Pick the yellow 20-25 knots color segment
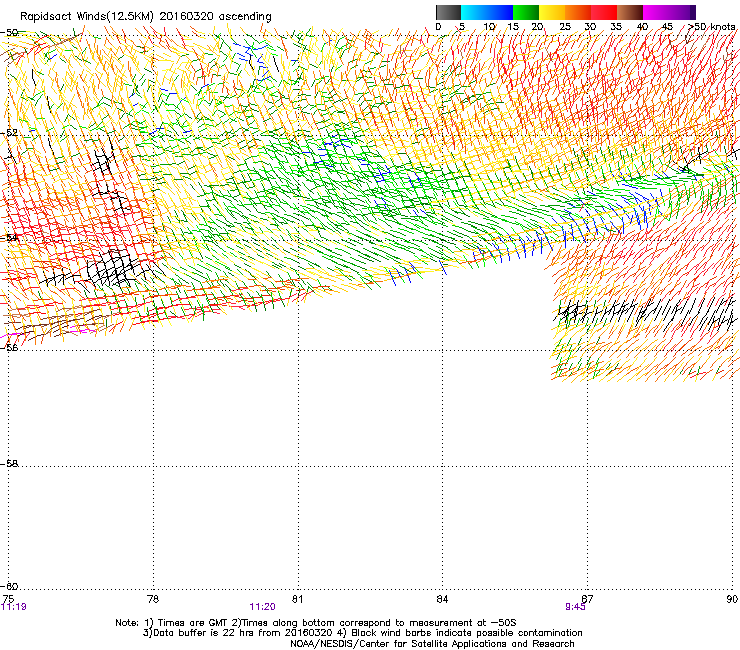Screen dimensions: 740x650 (x=552, y=12)
